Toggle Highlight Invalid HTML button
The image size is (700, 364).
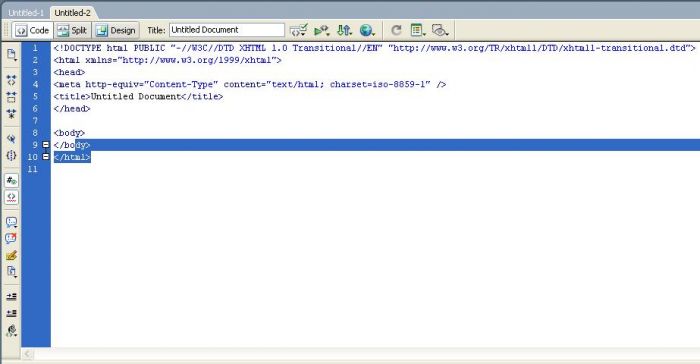pyautogui.click(x=12, y=197)
